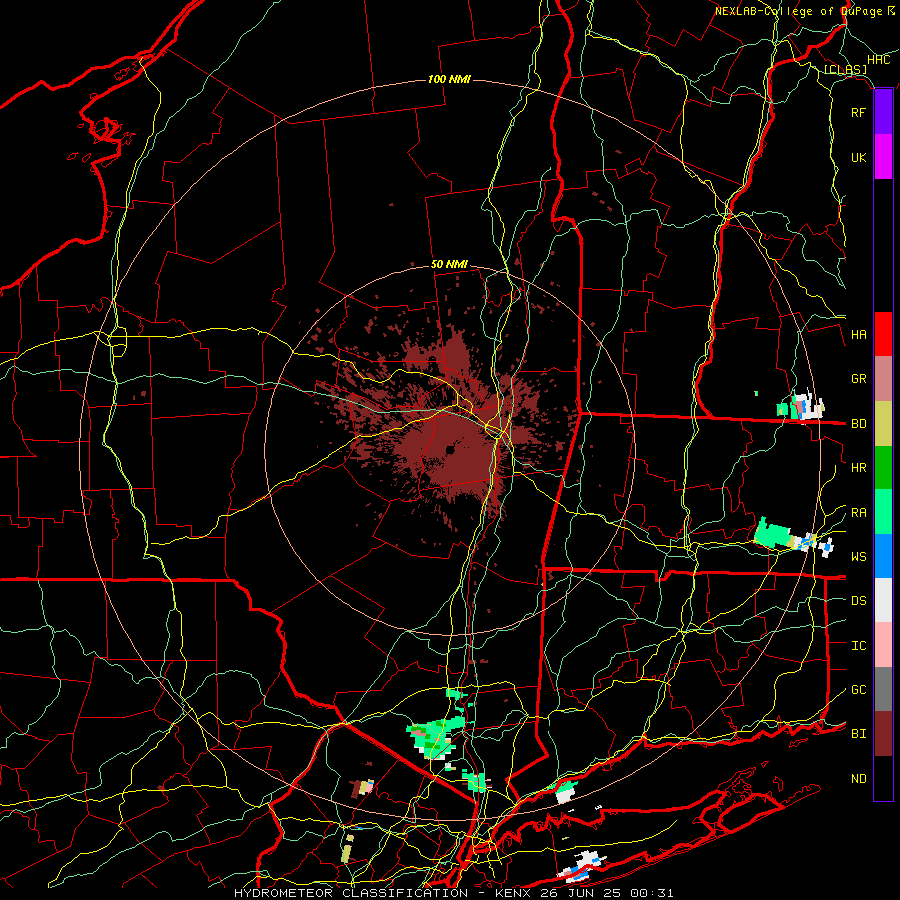Click the [CLAS] units label
The width and height of the screenshot is (900, 900).
point(845,70)
